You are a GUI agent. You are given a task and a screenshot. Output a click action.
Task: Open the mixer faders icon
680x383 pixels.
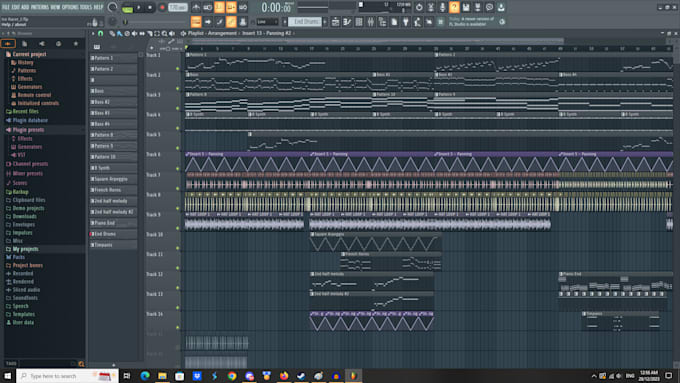(x=371, y=22)
